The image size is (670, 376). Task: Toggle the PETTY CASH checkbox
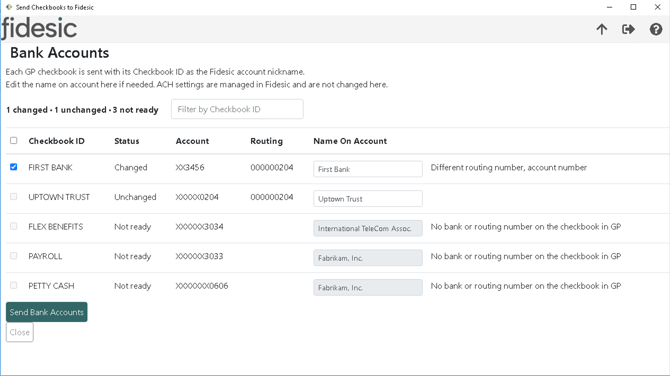[14, 285]
